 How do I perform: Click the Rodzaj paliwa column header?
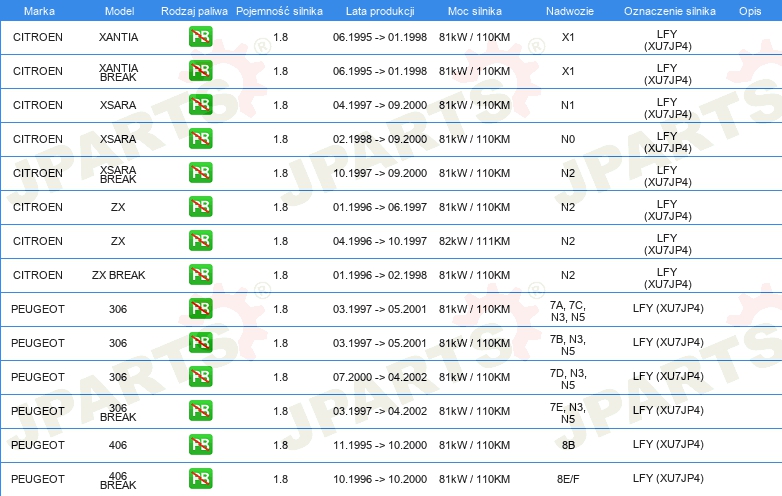pyautogui.click(x=194, y=11)
